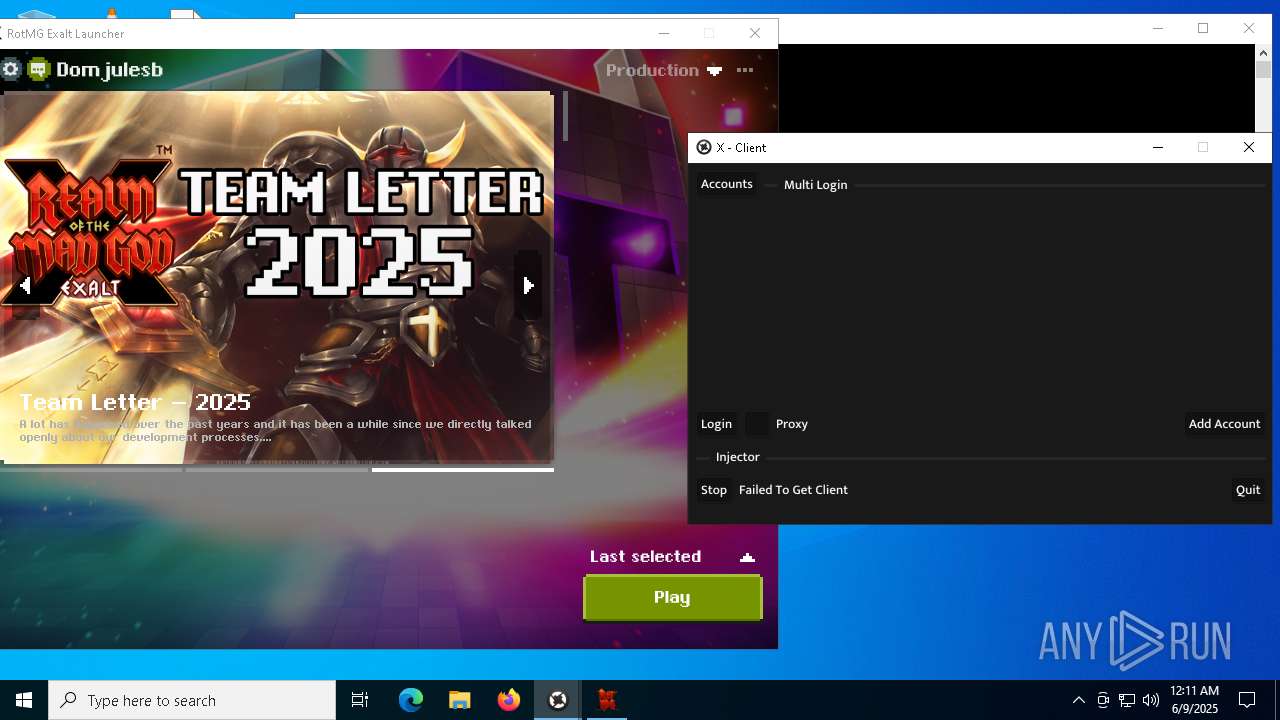This screenshot has width=1280, height=720.
Task: Select the X-Client taskbar icon
Action: [558, 700]
